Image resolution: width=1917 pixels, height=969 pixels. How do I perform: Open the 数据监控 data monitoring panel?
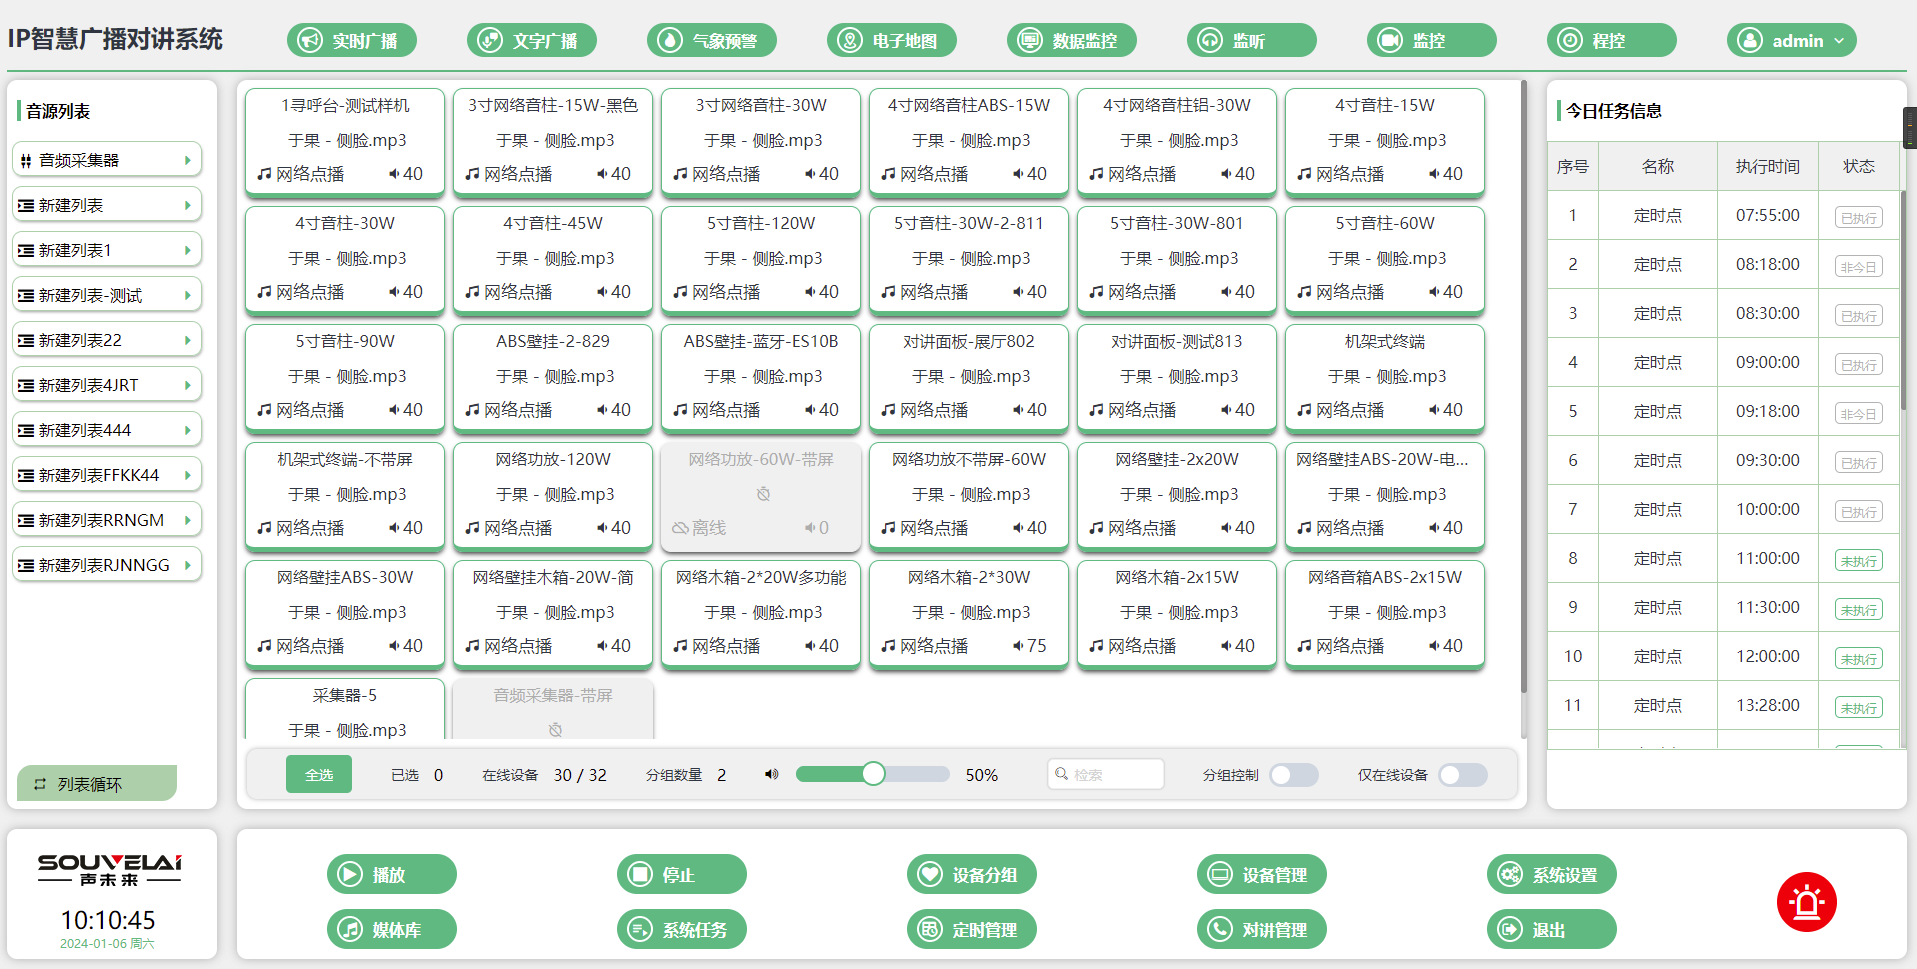[1071, 40]
